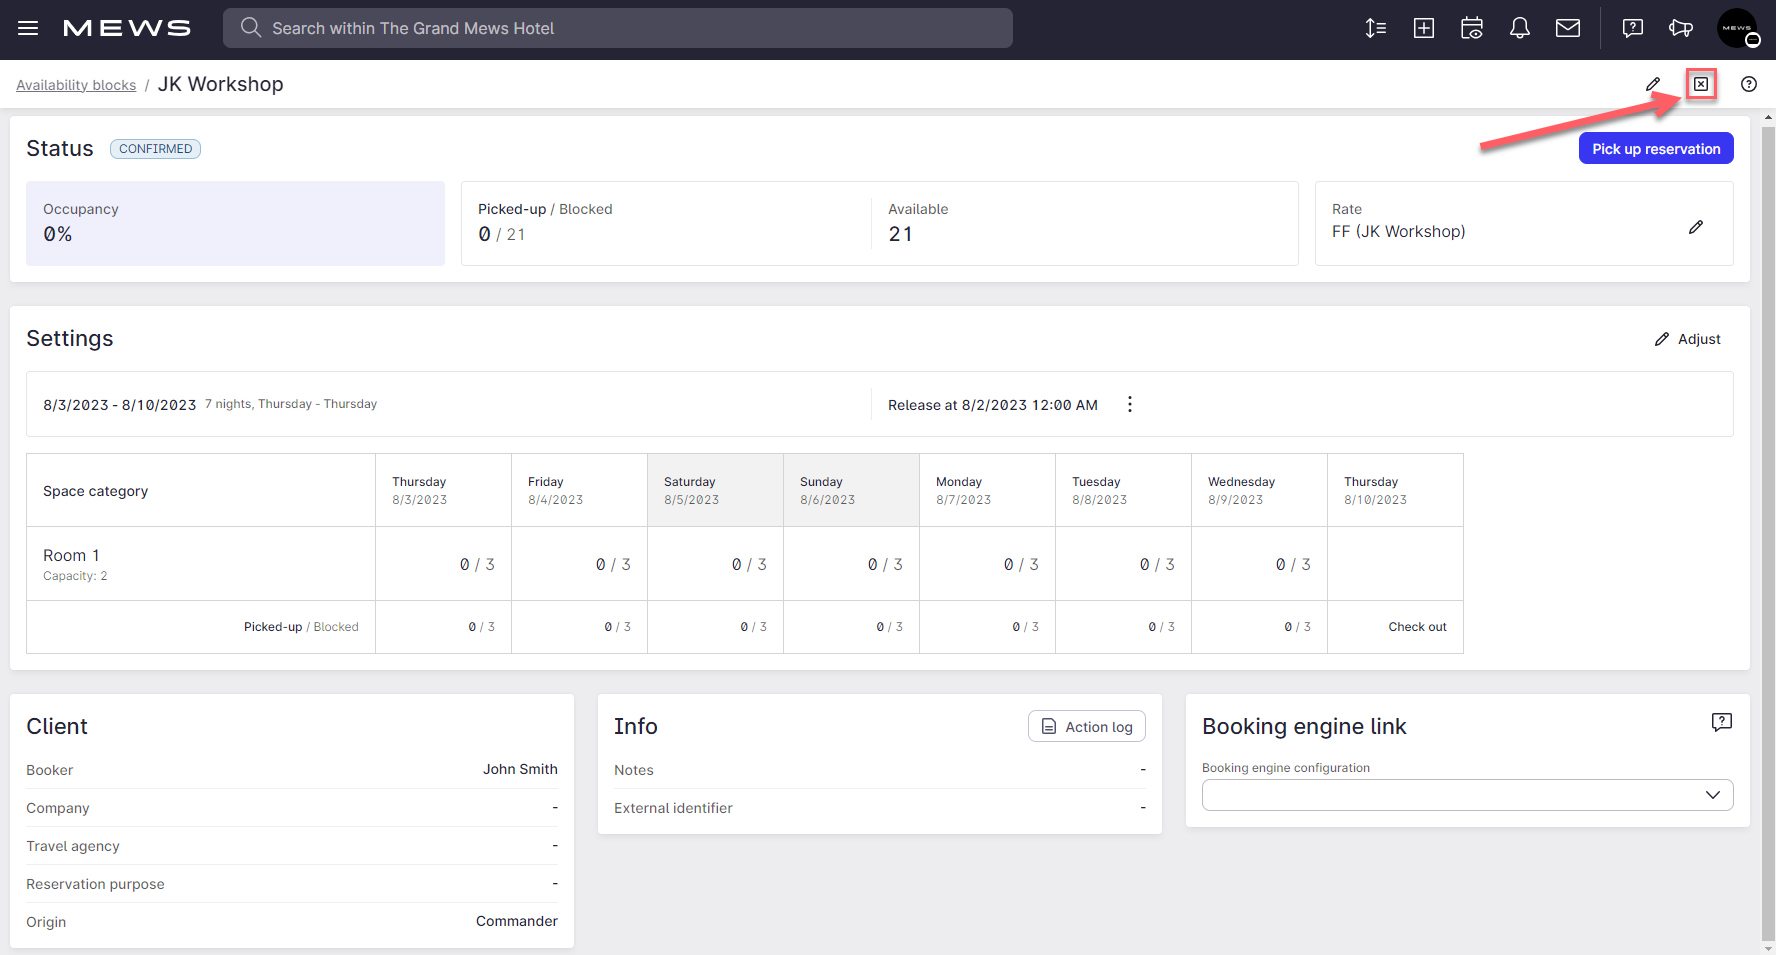Open the three-dot menu beside Release date

pyautogui.click(x=1129, y=404)
